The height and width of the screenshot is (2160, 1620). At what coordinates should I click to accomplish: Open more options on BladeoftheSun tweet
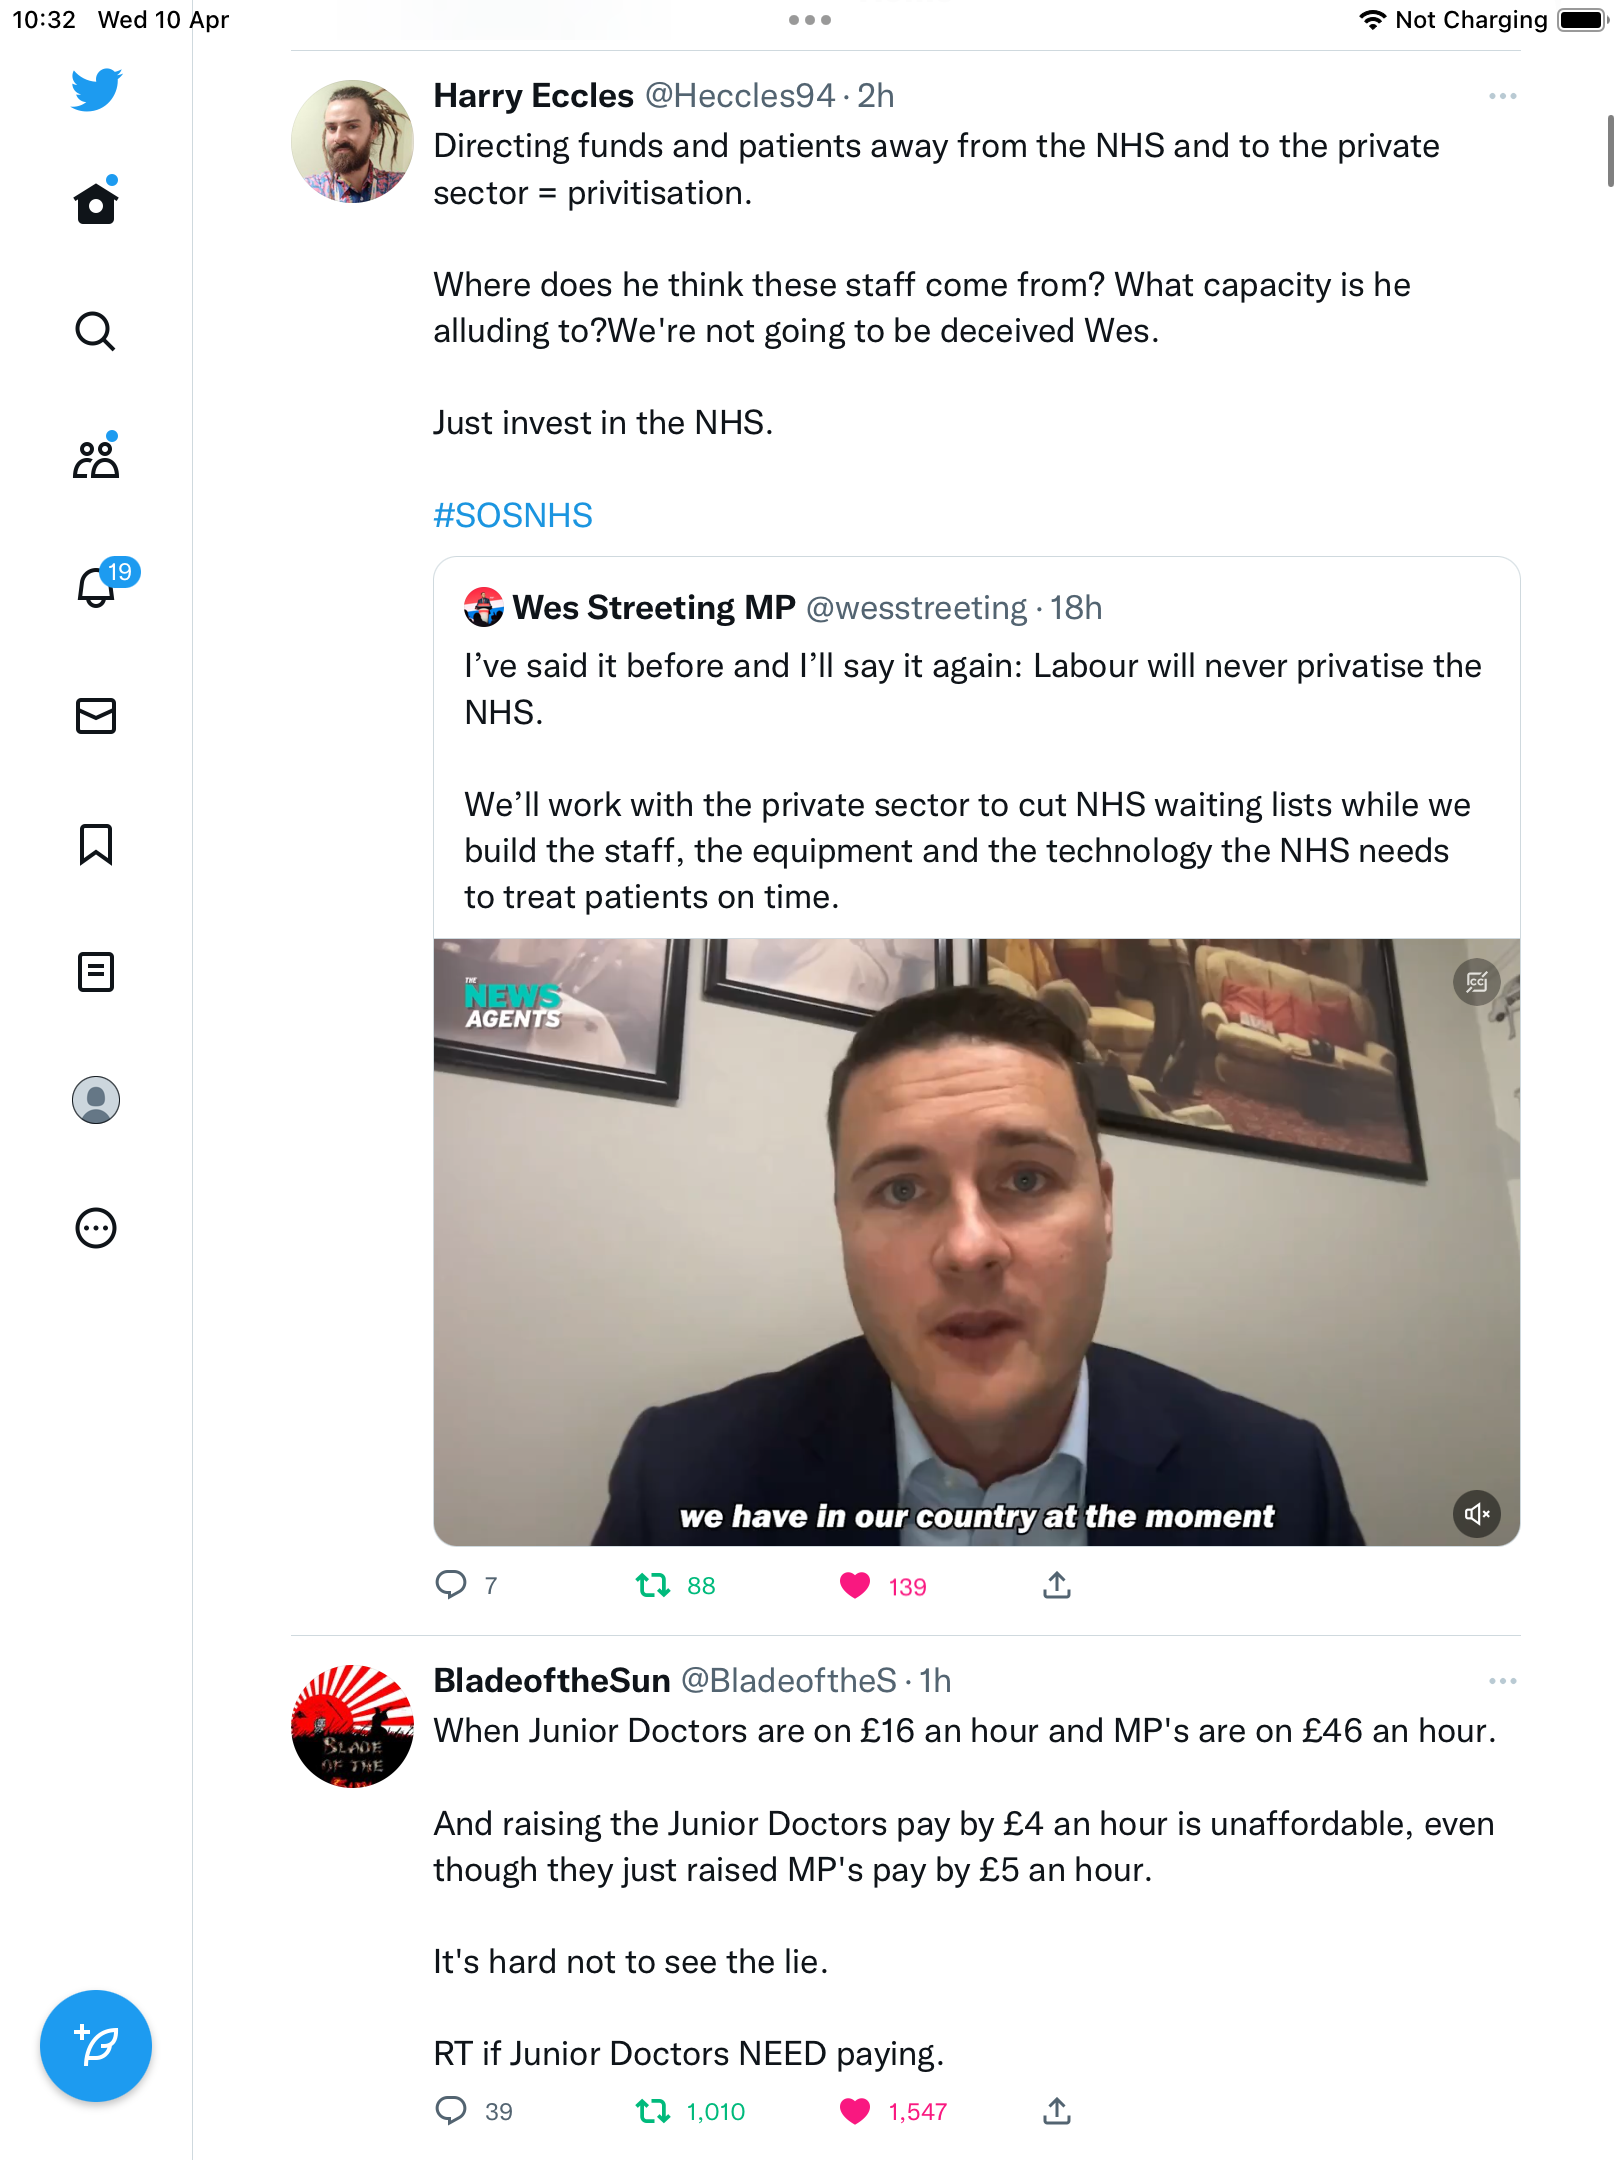point(1502,1681)
